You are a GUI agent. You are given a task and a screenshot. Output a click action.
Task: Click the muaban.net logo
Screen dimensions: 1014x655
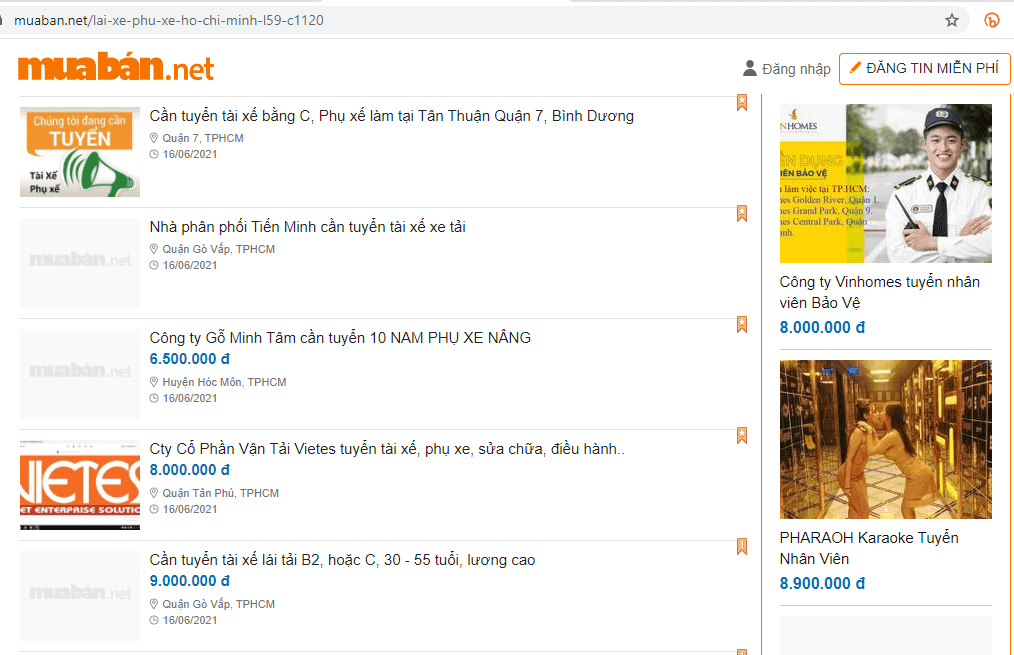tap(116, 67)
